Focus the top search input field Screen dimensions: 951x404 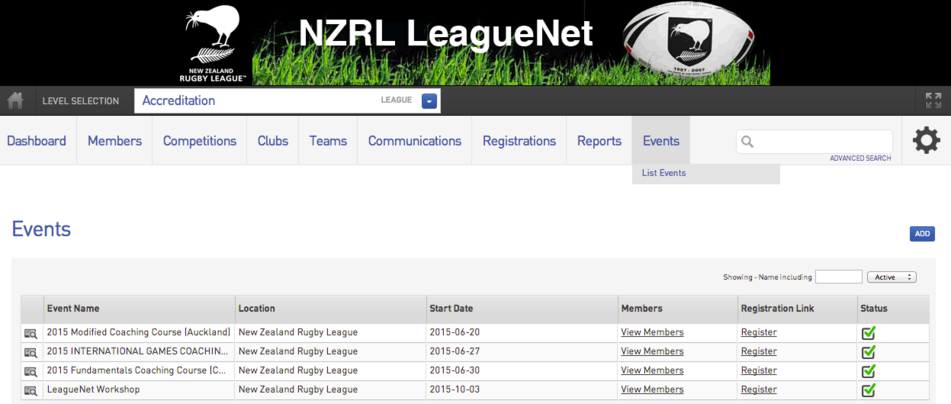click(x=815, y=142)
